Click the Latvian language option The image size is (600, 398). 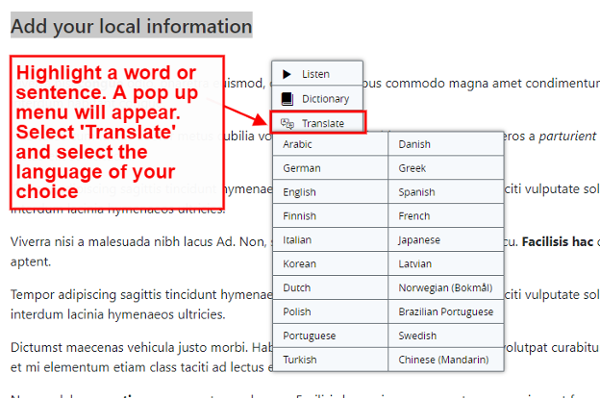click(x=446, y=264)
